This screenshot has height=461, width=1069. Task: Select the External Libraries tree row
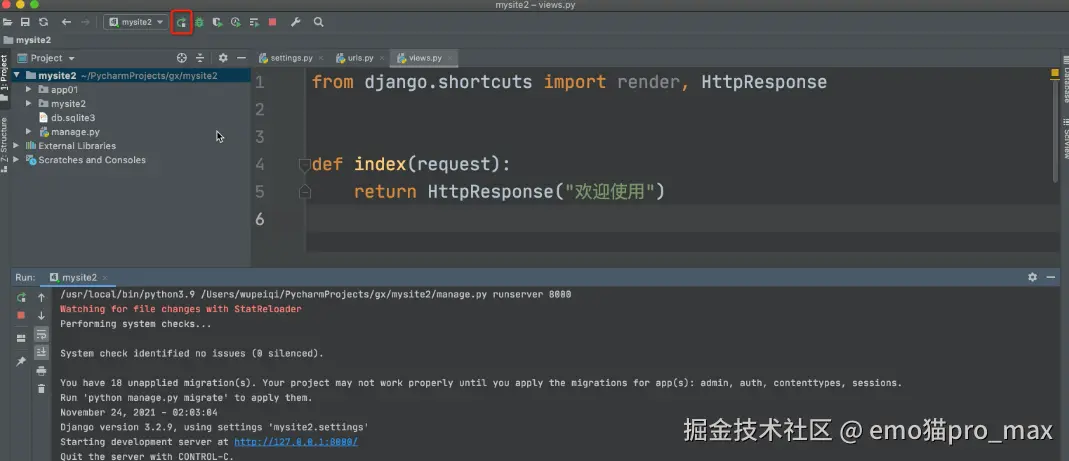pos(70,146)
